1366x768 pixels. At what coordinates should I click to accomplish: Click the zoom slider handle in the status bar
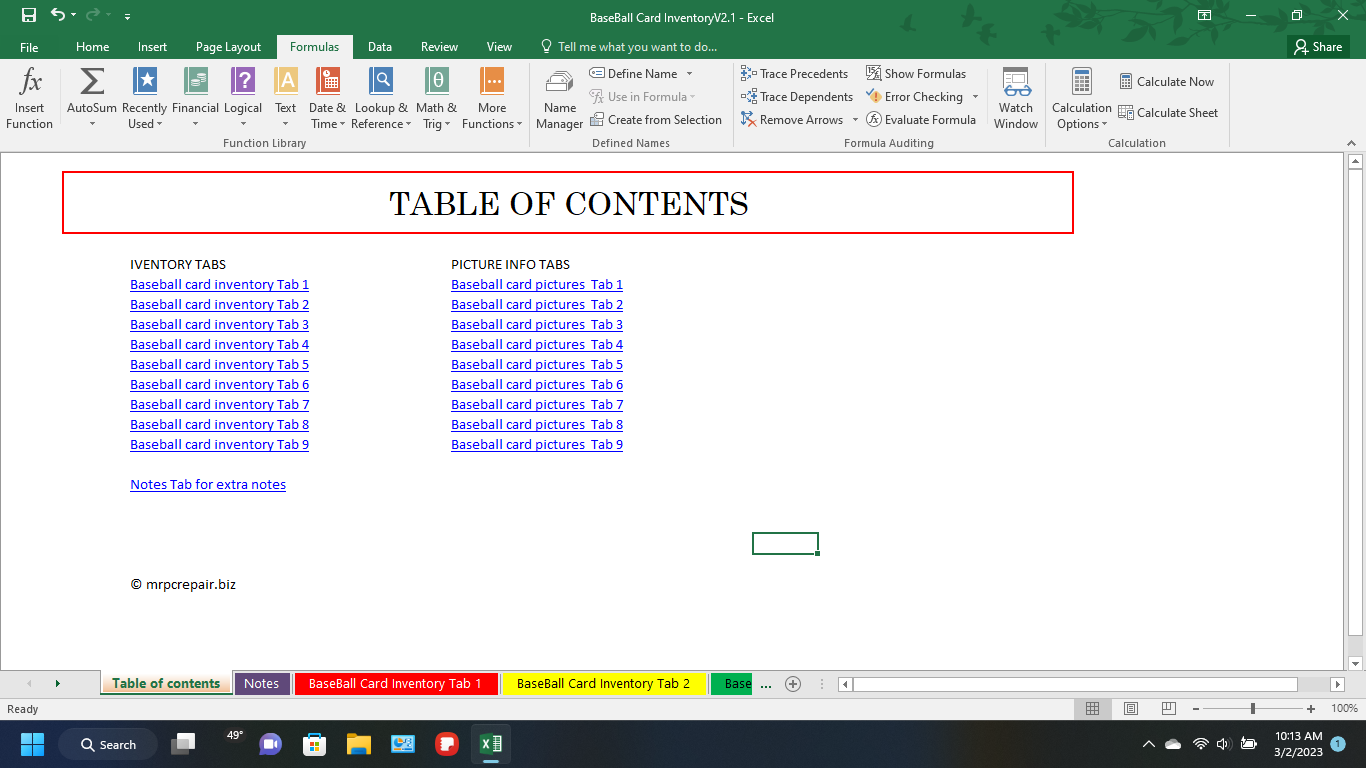pos(1253,709)
